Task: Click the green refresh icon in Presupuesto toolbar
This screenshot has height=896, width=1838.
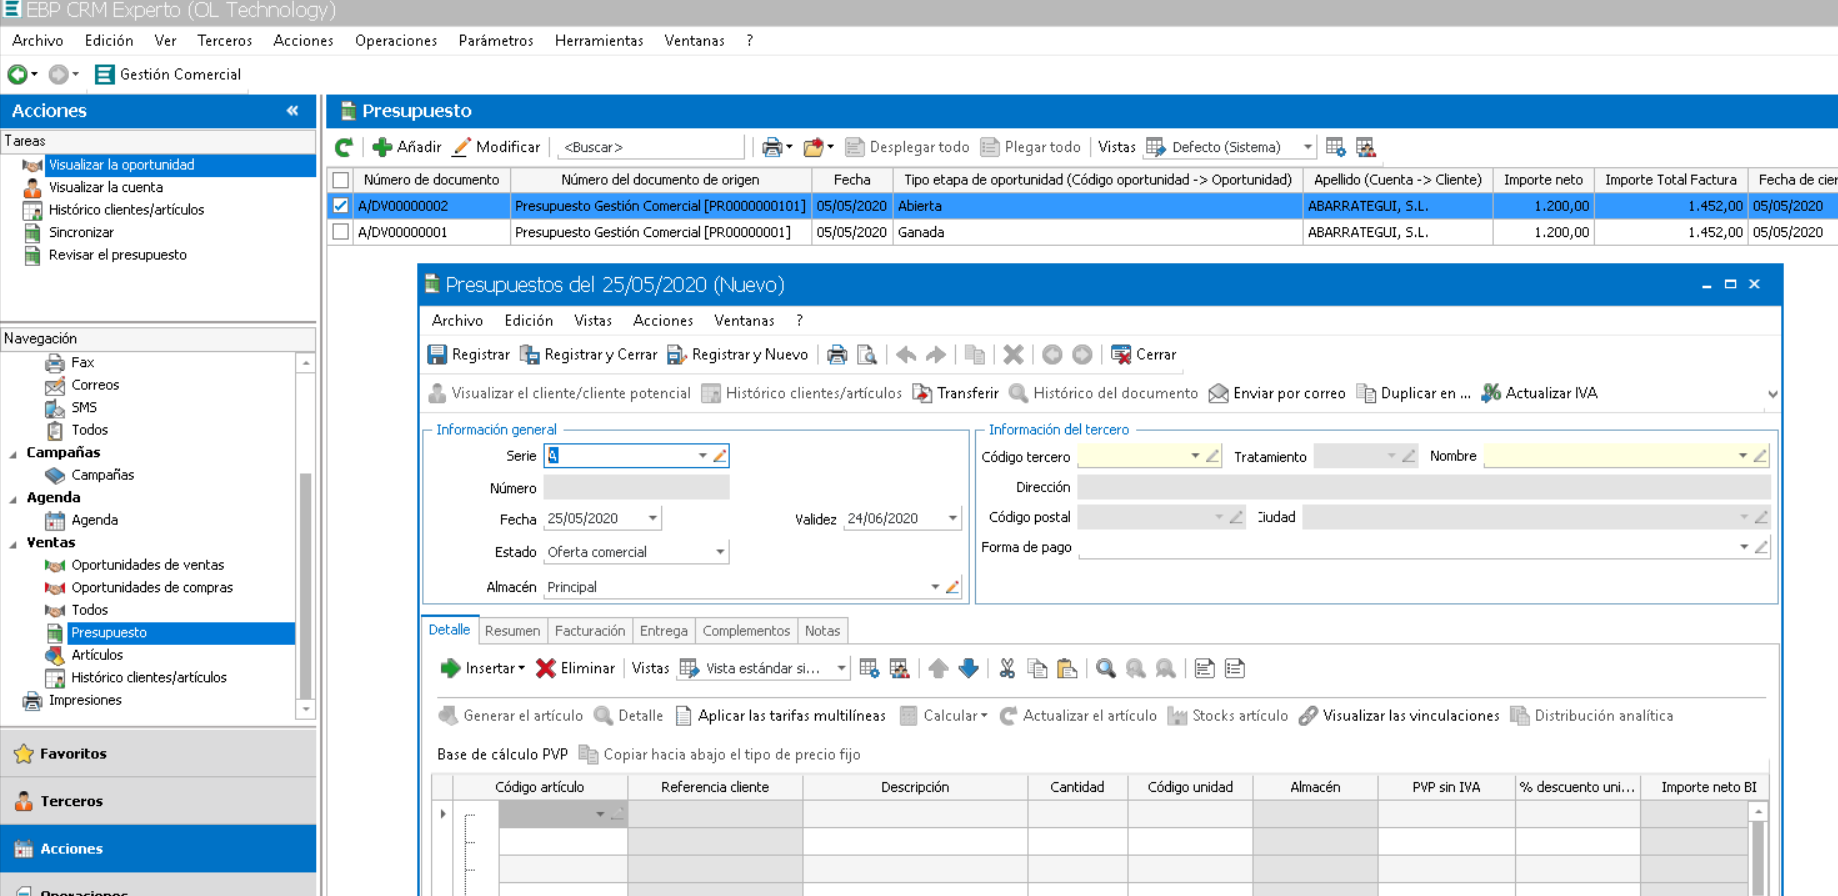Action: (x=344, y=147)
